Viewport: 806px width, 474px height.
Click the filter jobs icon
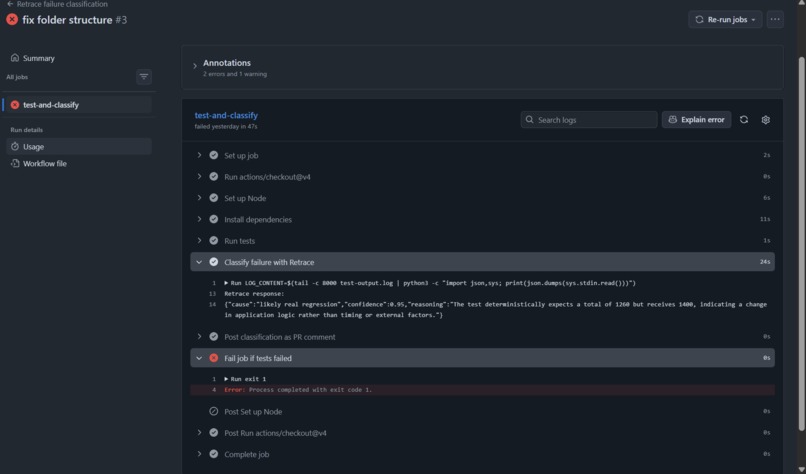pyautogui.click(x=144, y=77)
